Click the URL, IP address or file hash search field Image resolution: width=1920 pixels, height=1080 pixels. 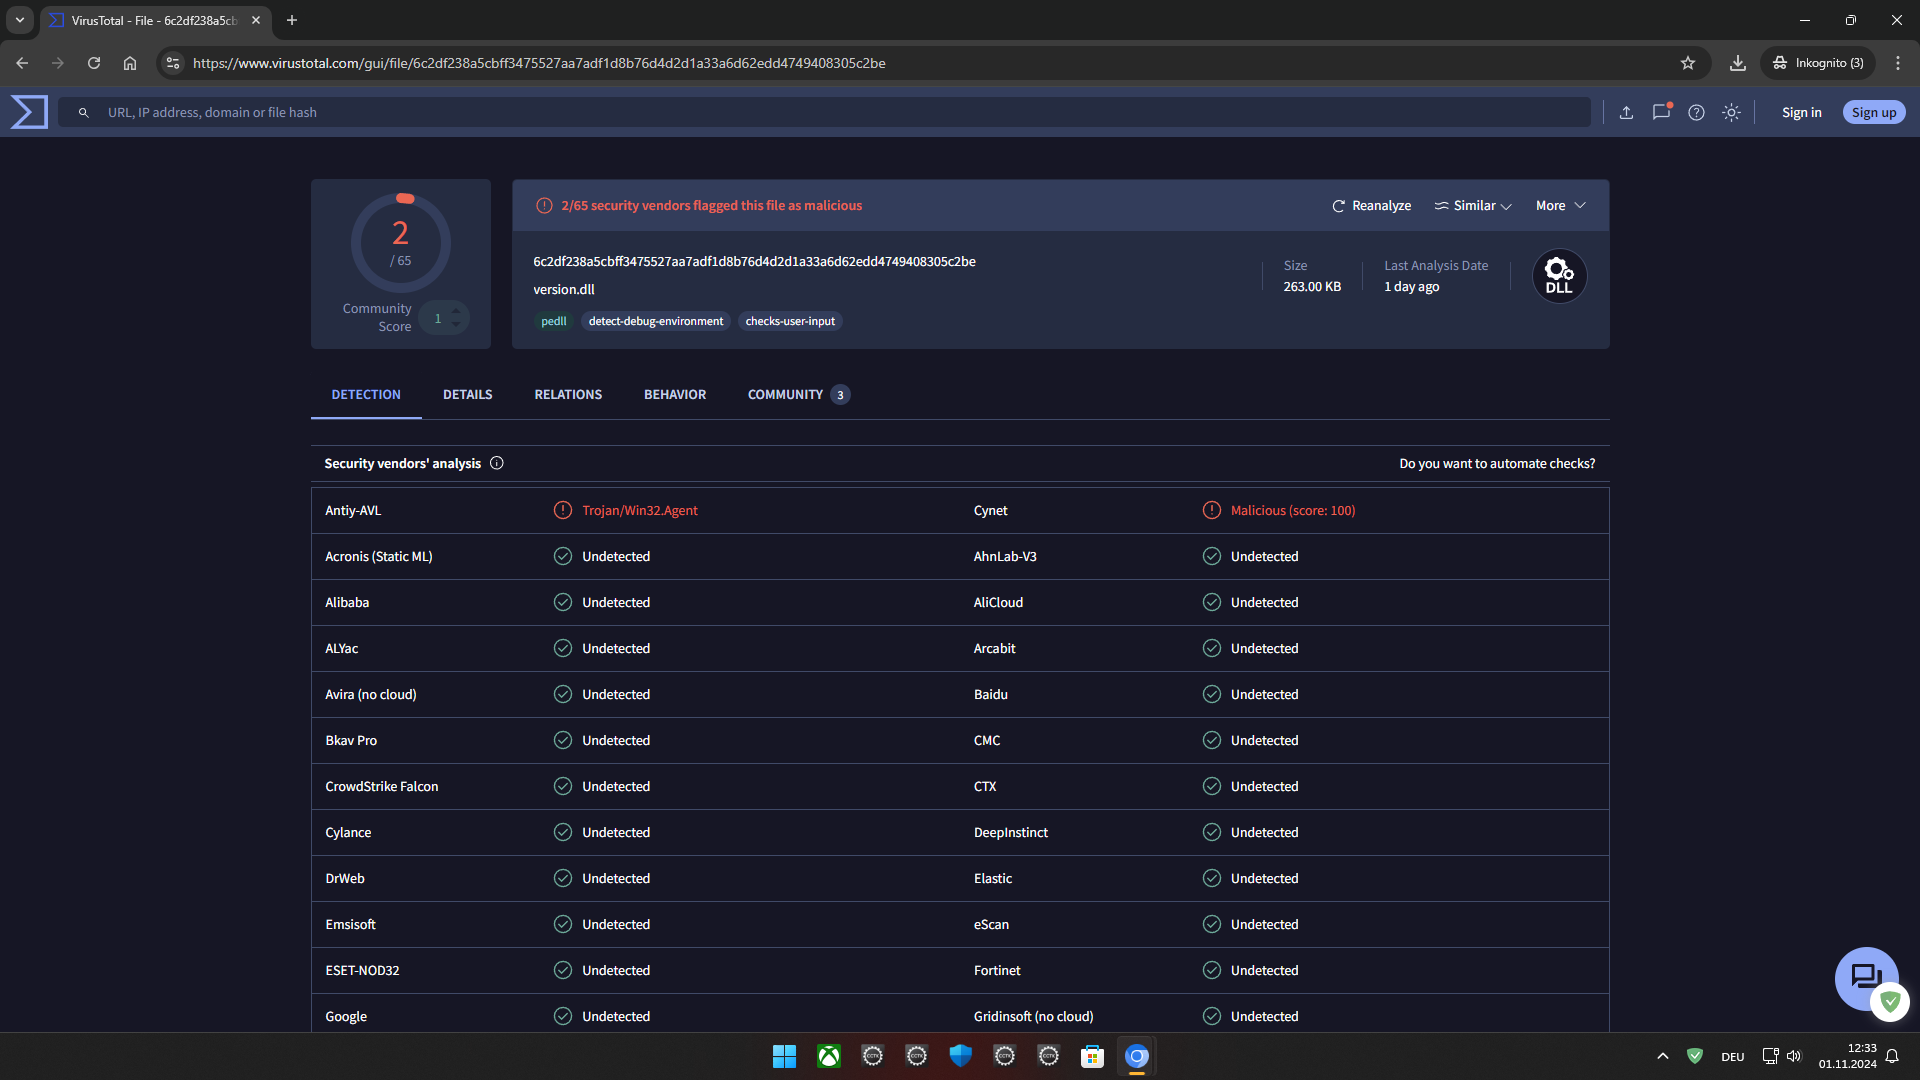tap(600, 112)
